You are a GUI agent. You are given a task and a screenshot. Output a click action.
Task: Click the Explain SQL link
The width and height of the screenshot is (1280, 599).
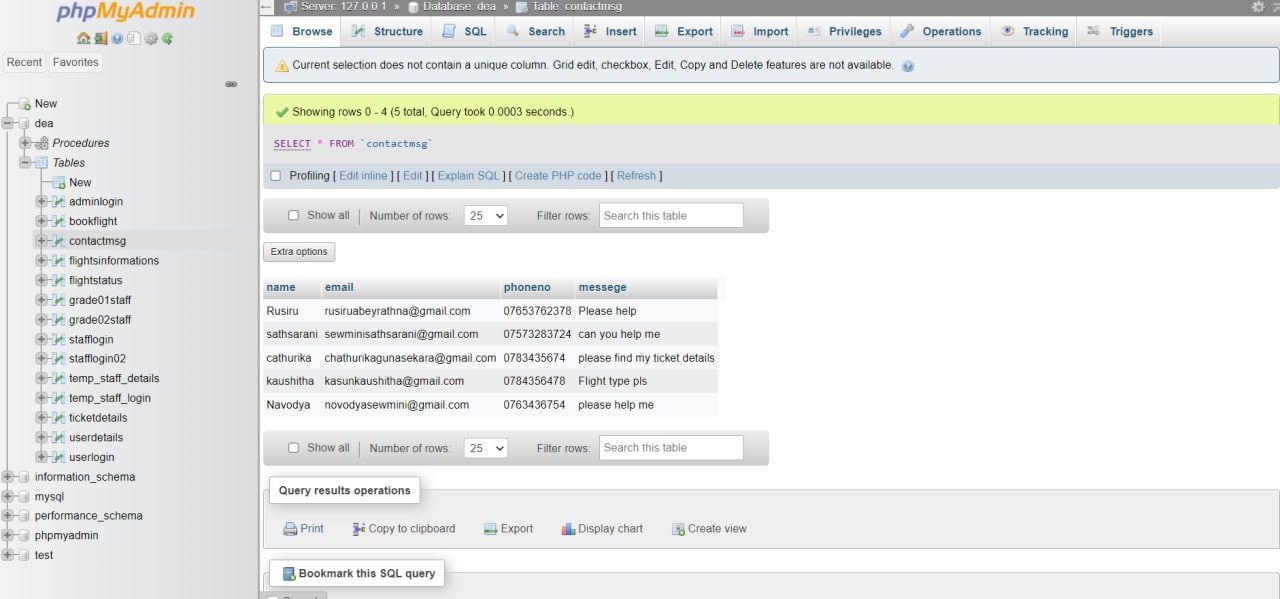pos(469,176)
